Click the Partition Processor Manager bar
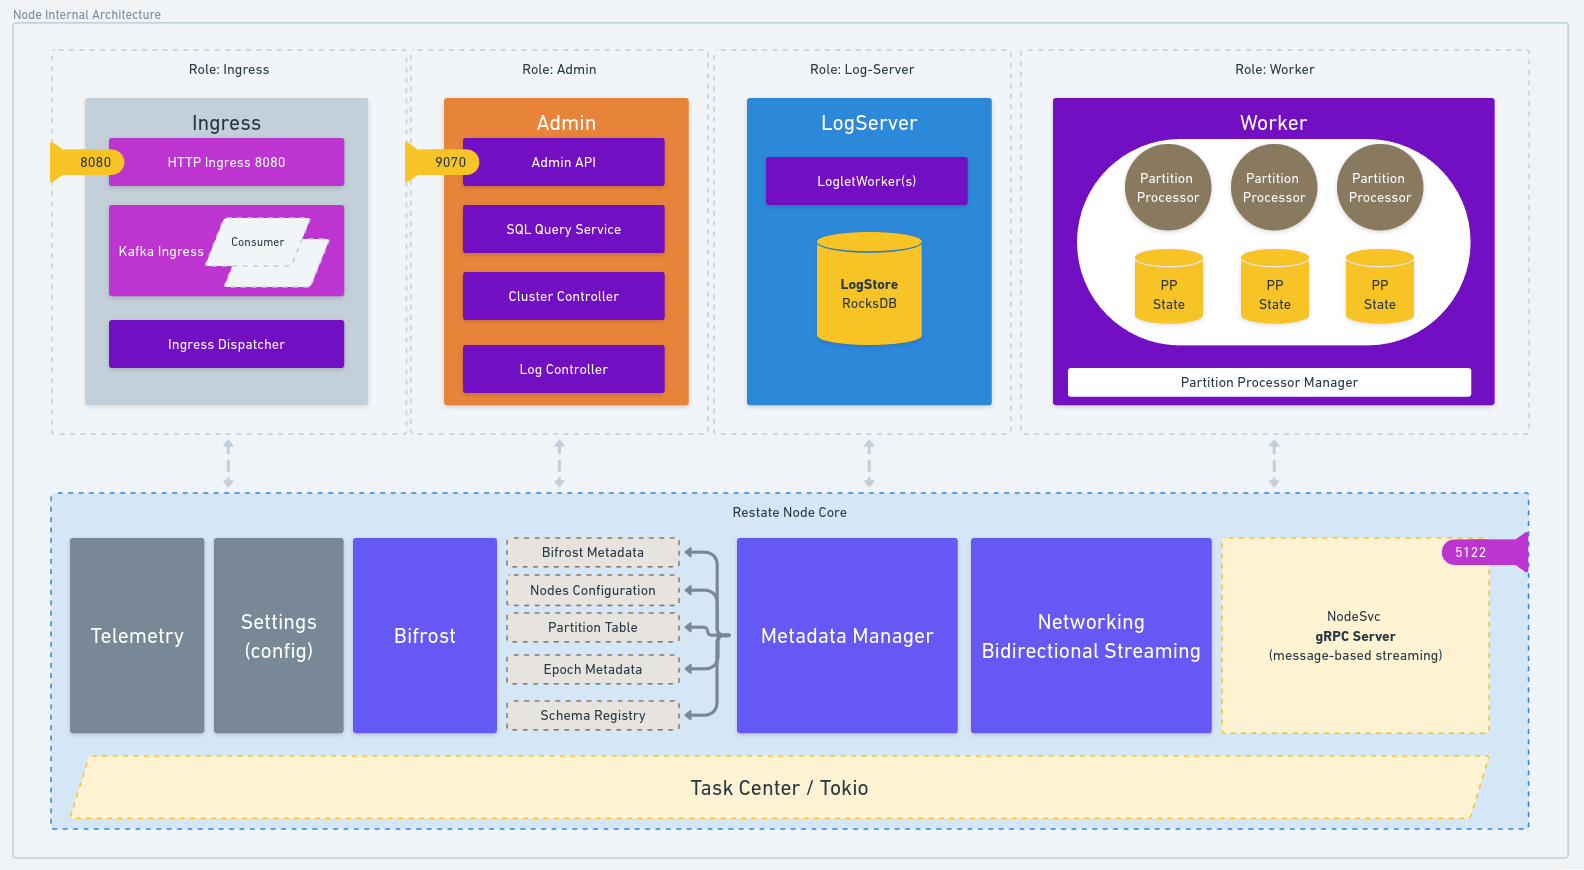The height and width of the screenshot is (870, 1584). click(x=1269, y=382)
